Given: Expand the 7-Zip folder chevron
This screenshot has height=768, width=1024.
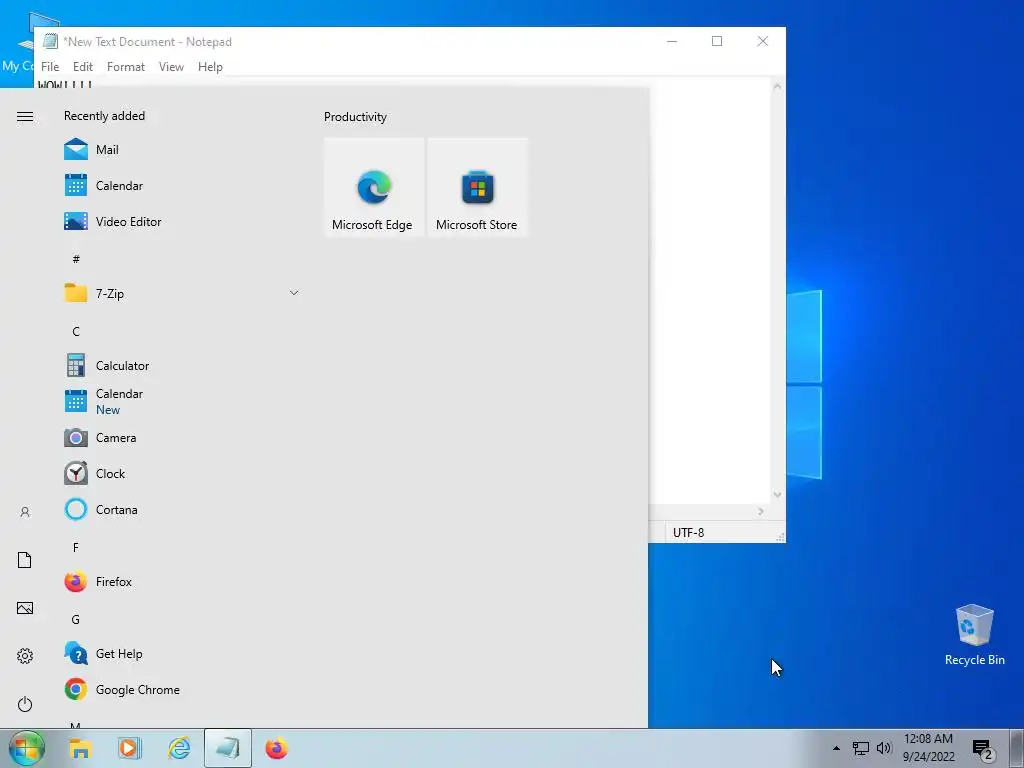Looking at the screenshot, I should [294, 293].
